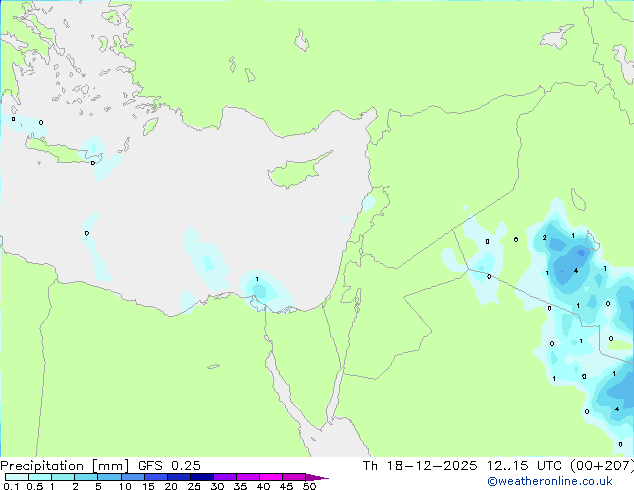Image resolution: width=634 pixels, height=490 pixels.
Task: Select the 25–30 mm dark blue swatch
Action: [x=201, y=477]
